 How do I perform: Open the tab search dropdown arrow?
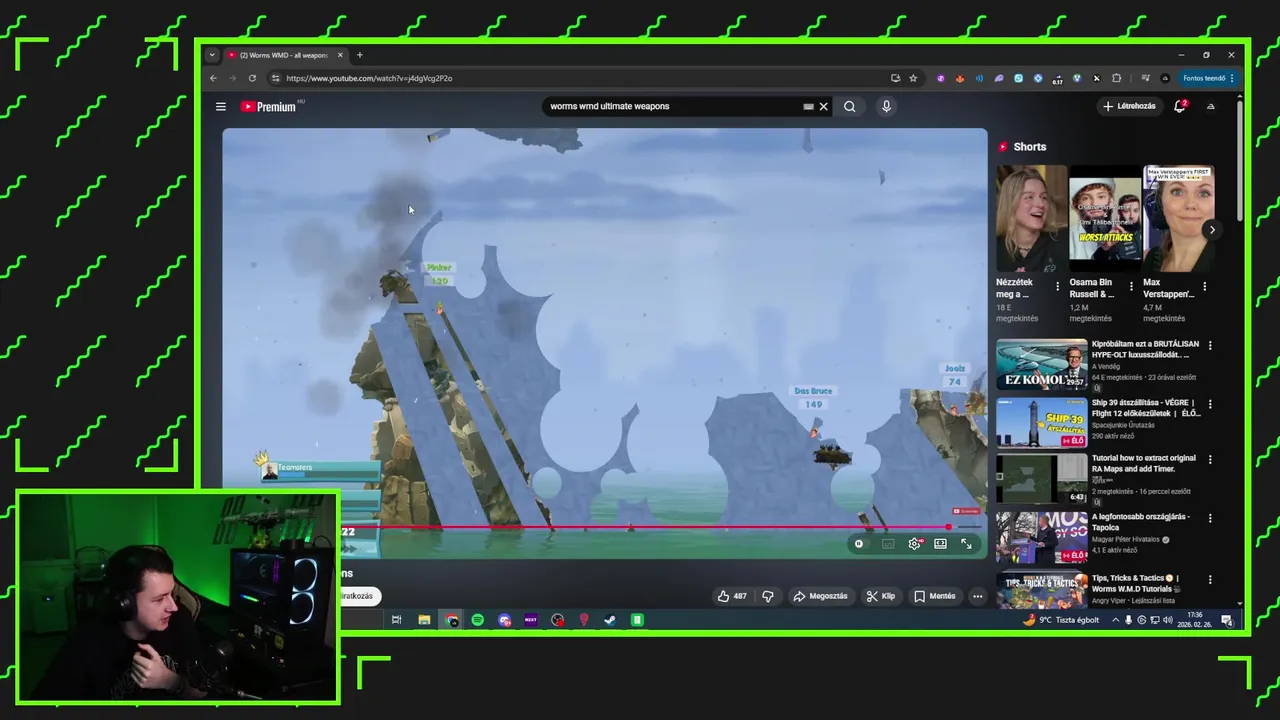click(211, 55)
